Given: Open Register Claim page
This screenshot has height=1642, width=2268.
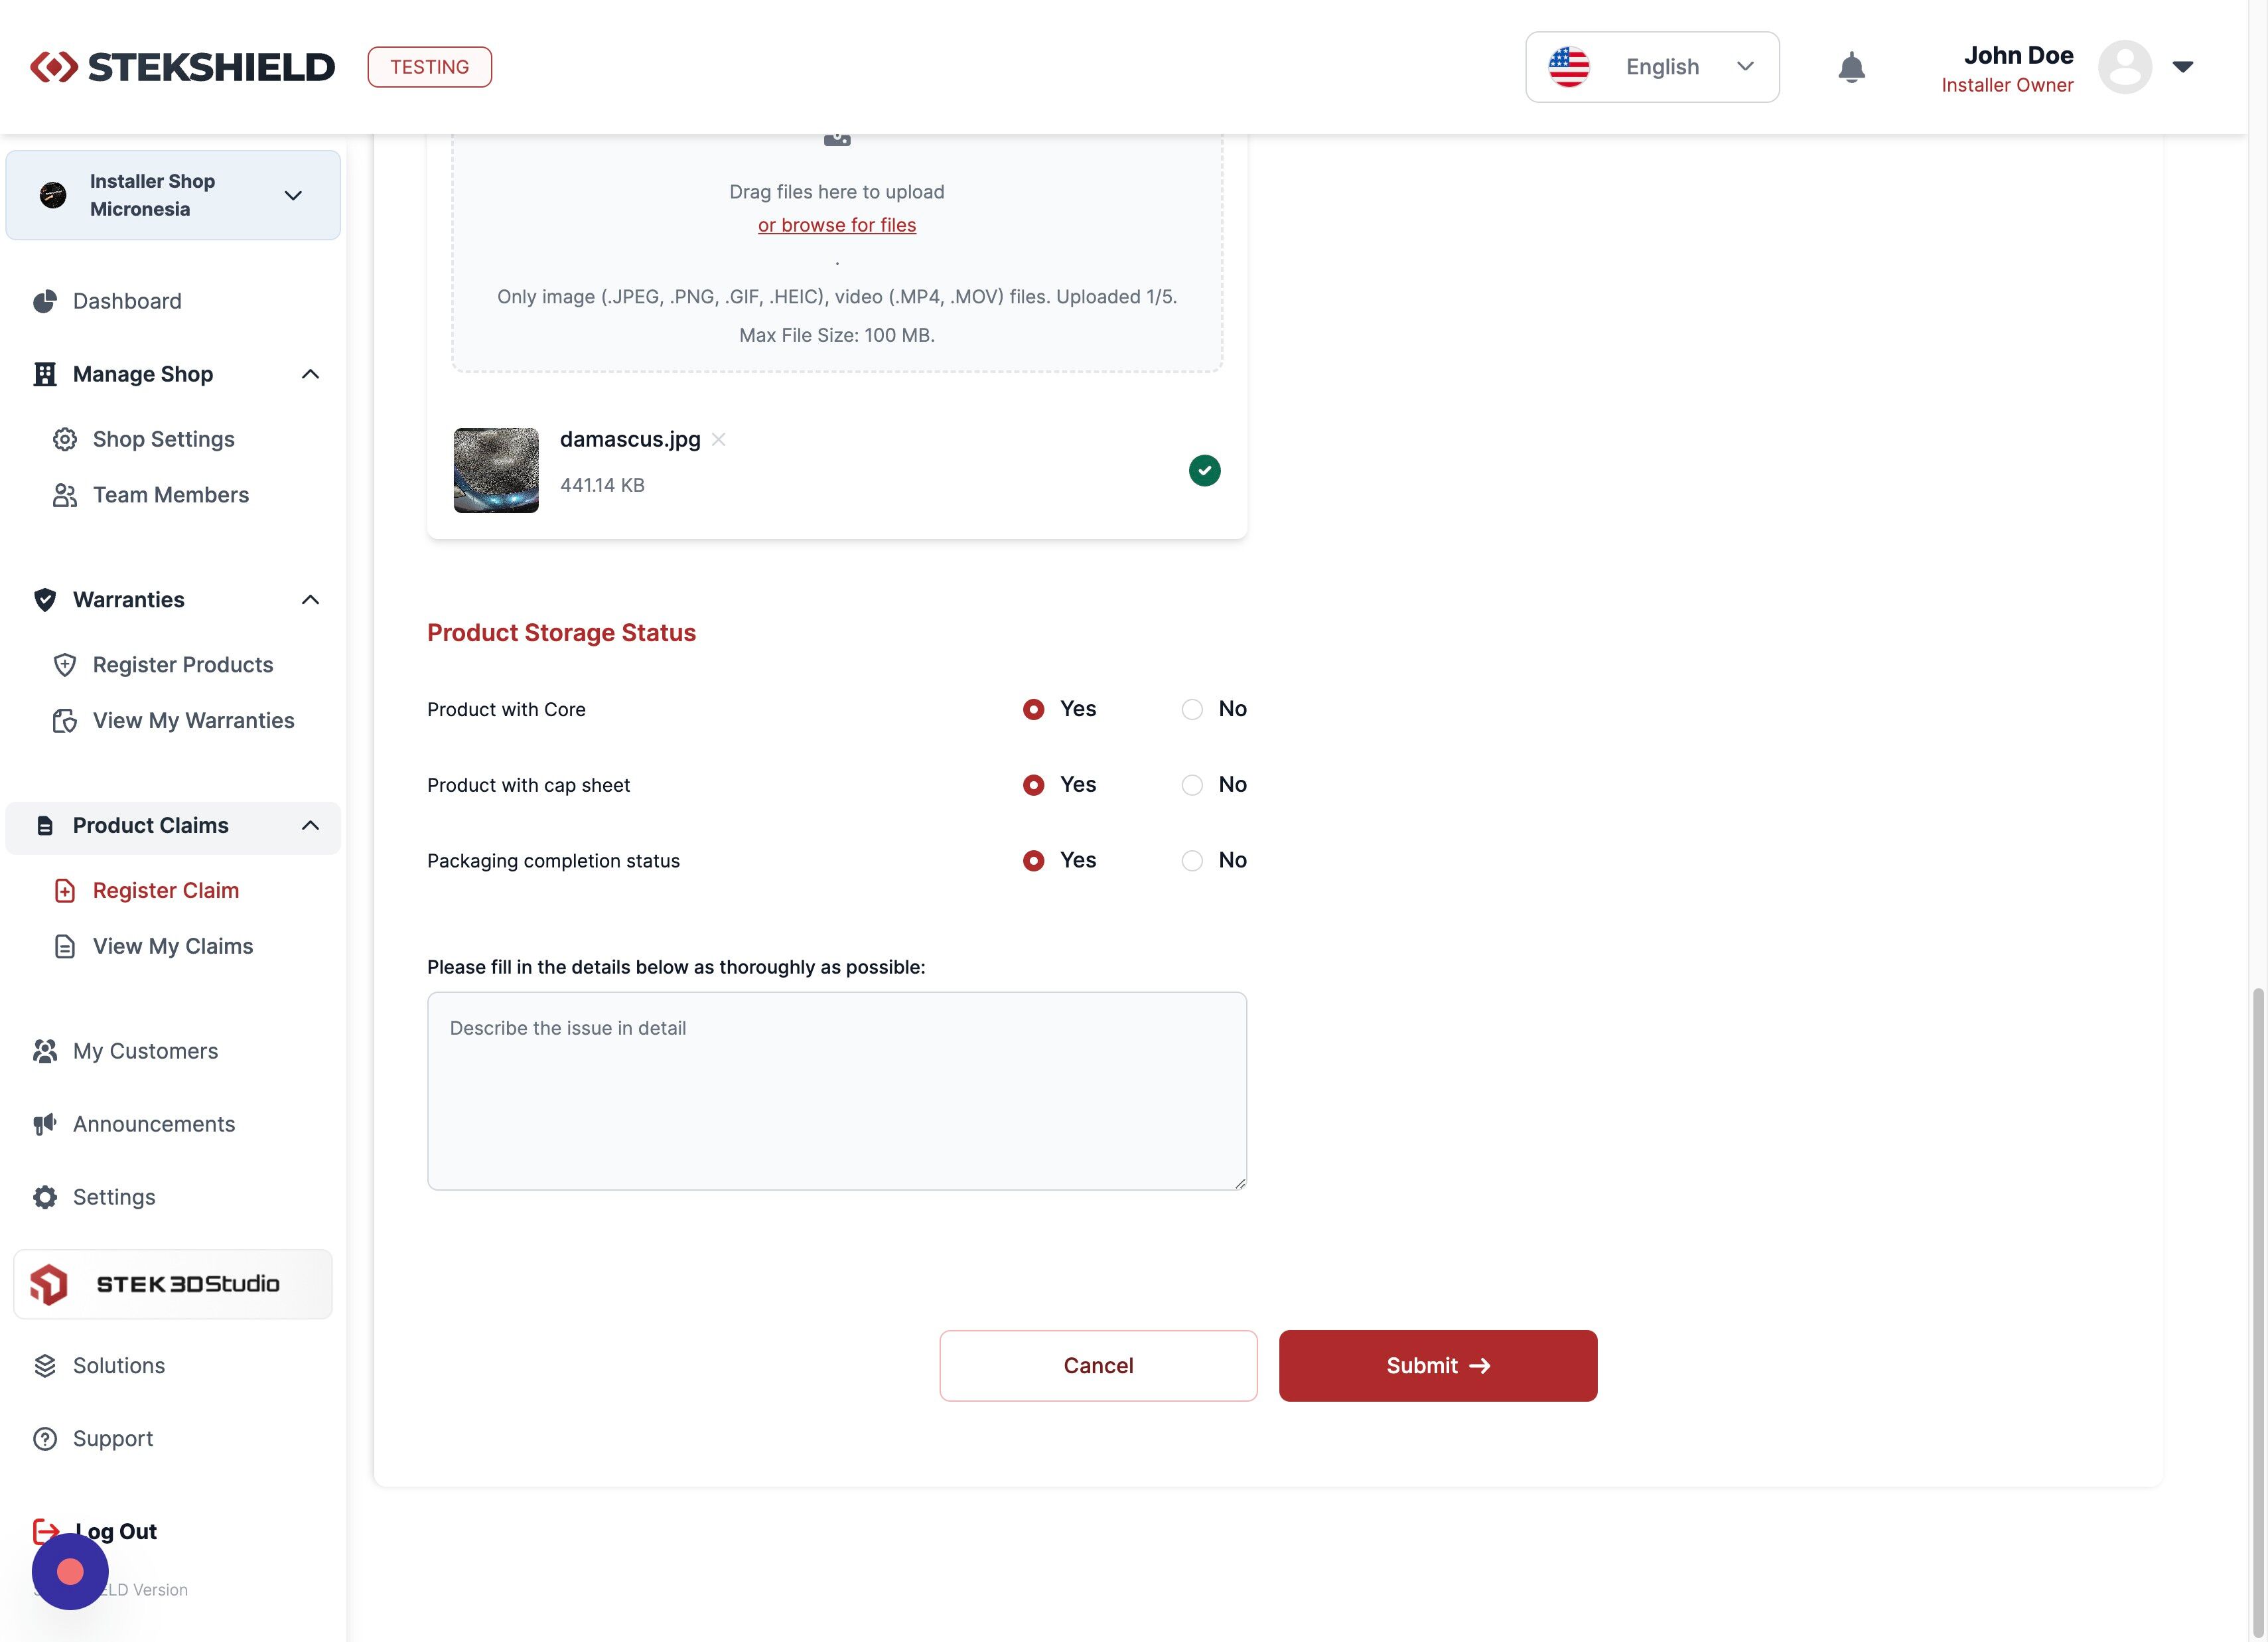Looking at the screenshot, I should click(166, 891).
